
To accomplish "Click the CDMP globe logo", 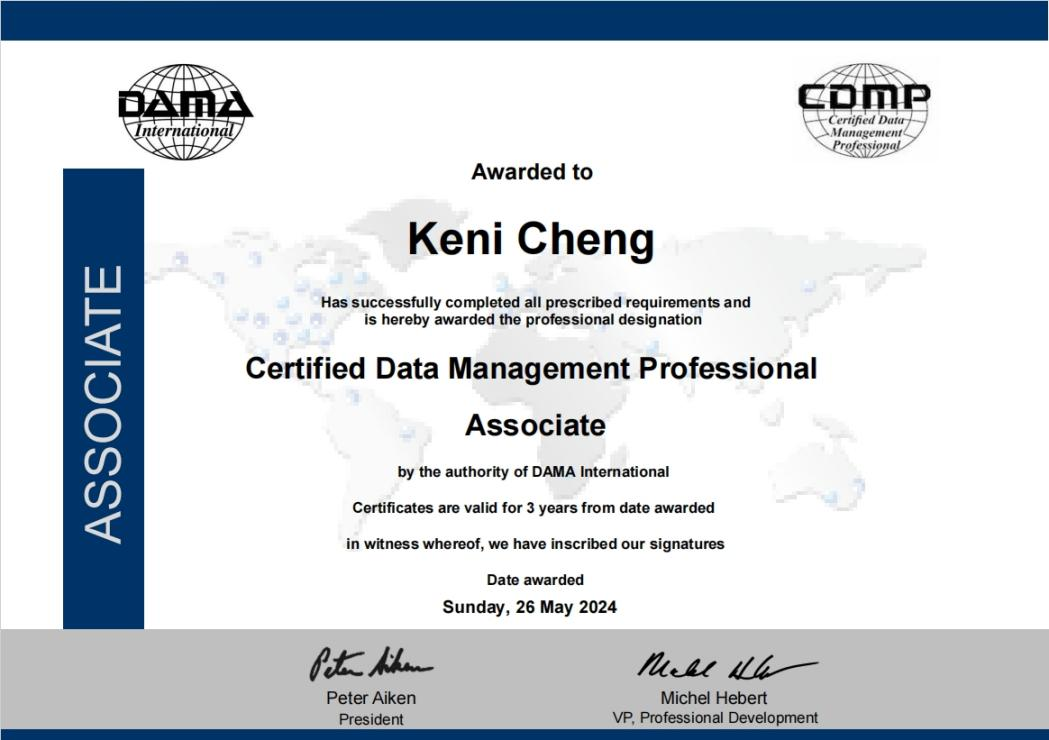I will click(864, 110).
